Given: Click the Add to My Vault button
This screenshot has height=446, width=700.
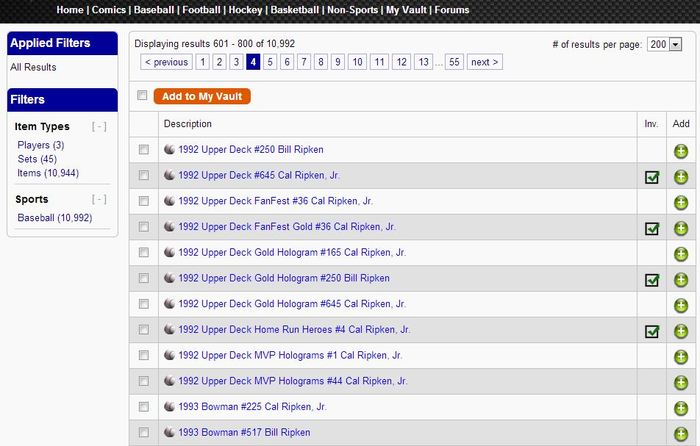Looking at the screenshot, I should click(202, 96).
